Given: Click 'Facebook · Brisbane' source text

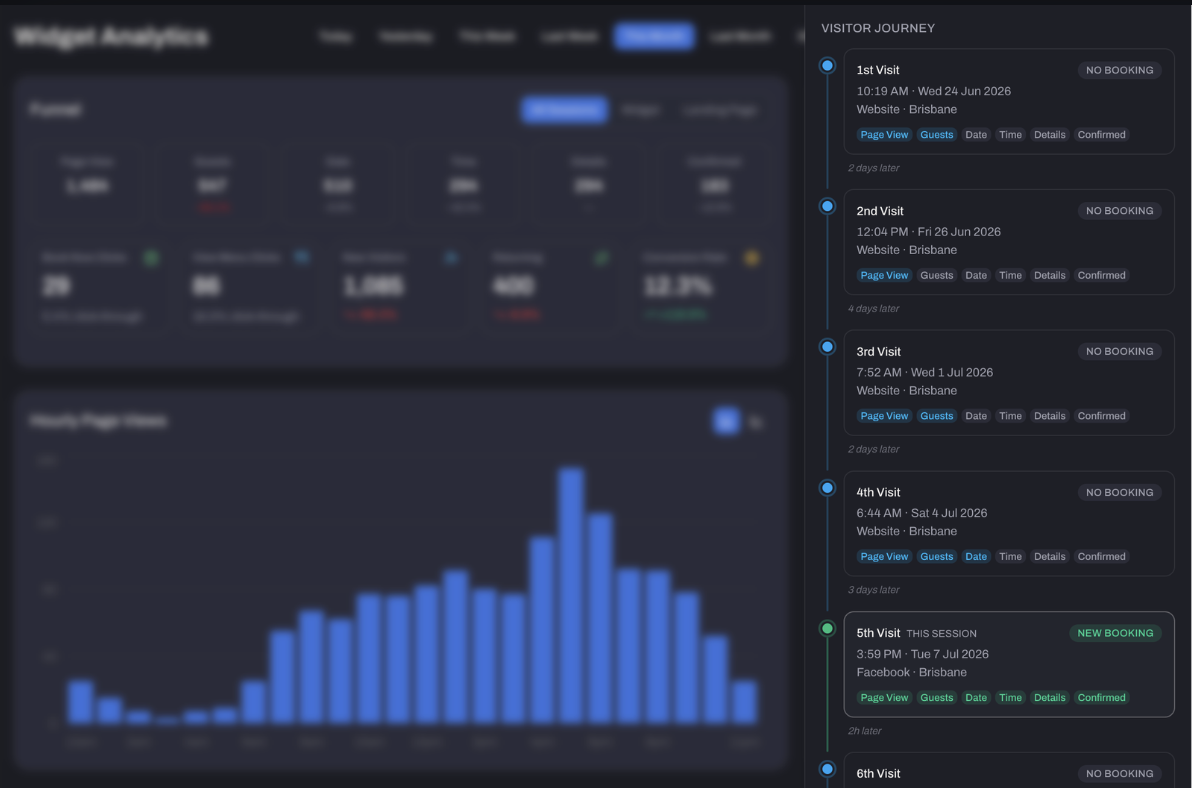Looking at the screenshot, I should tap(911, 672).
